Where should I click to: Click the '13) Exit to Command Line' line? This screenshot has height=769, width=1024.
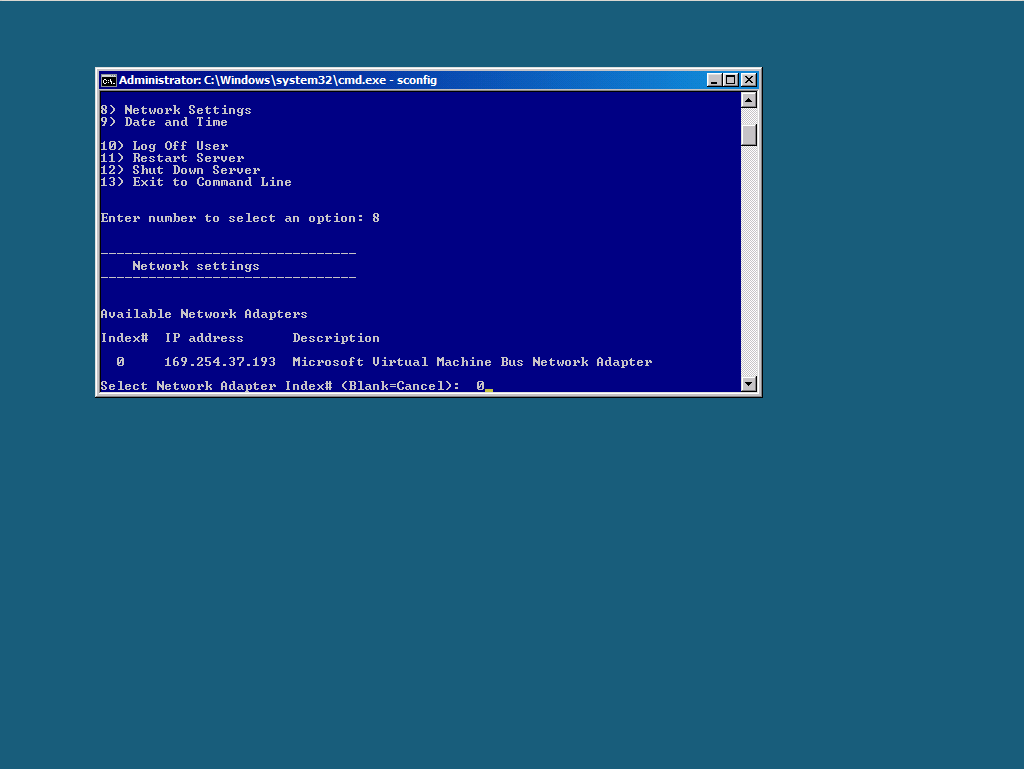[x=197, y=182]
